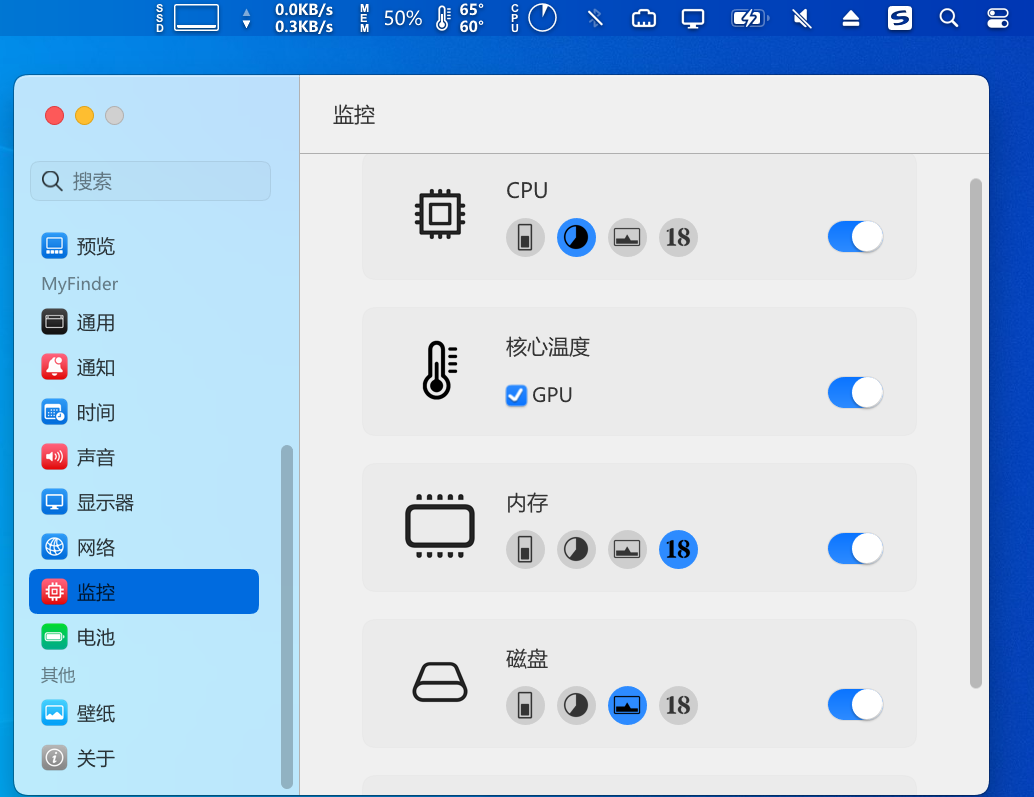Open the 声音 sidebar section
1034x797 pixels.
click(144, 458)
